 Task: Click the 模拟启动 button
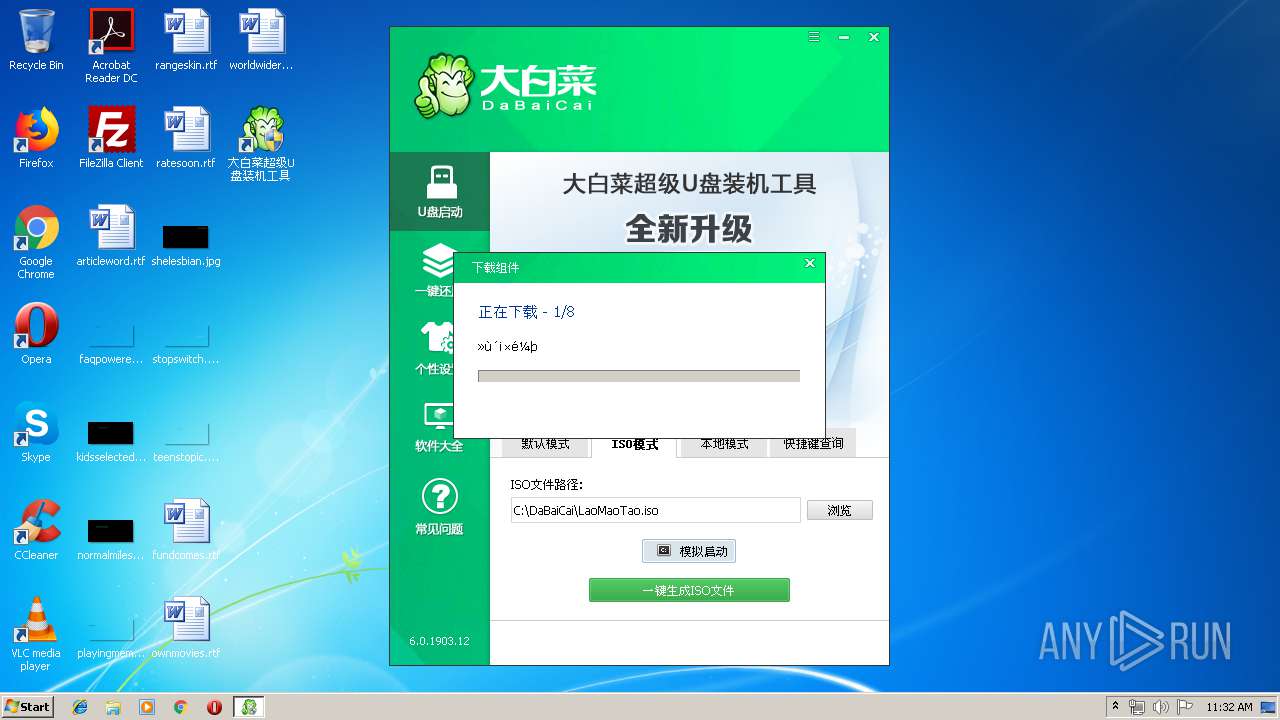click(x=689, y=551)
